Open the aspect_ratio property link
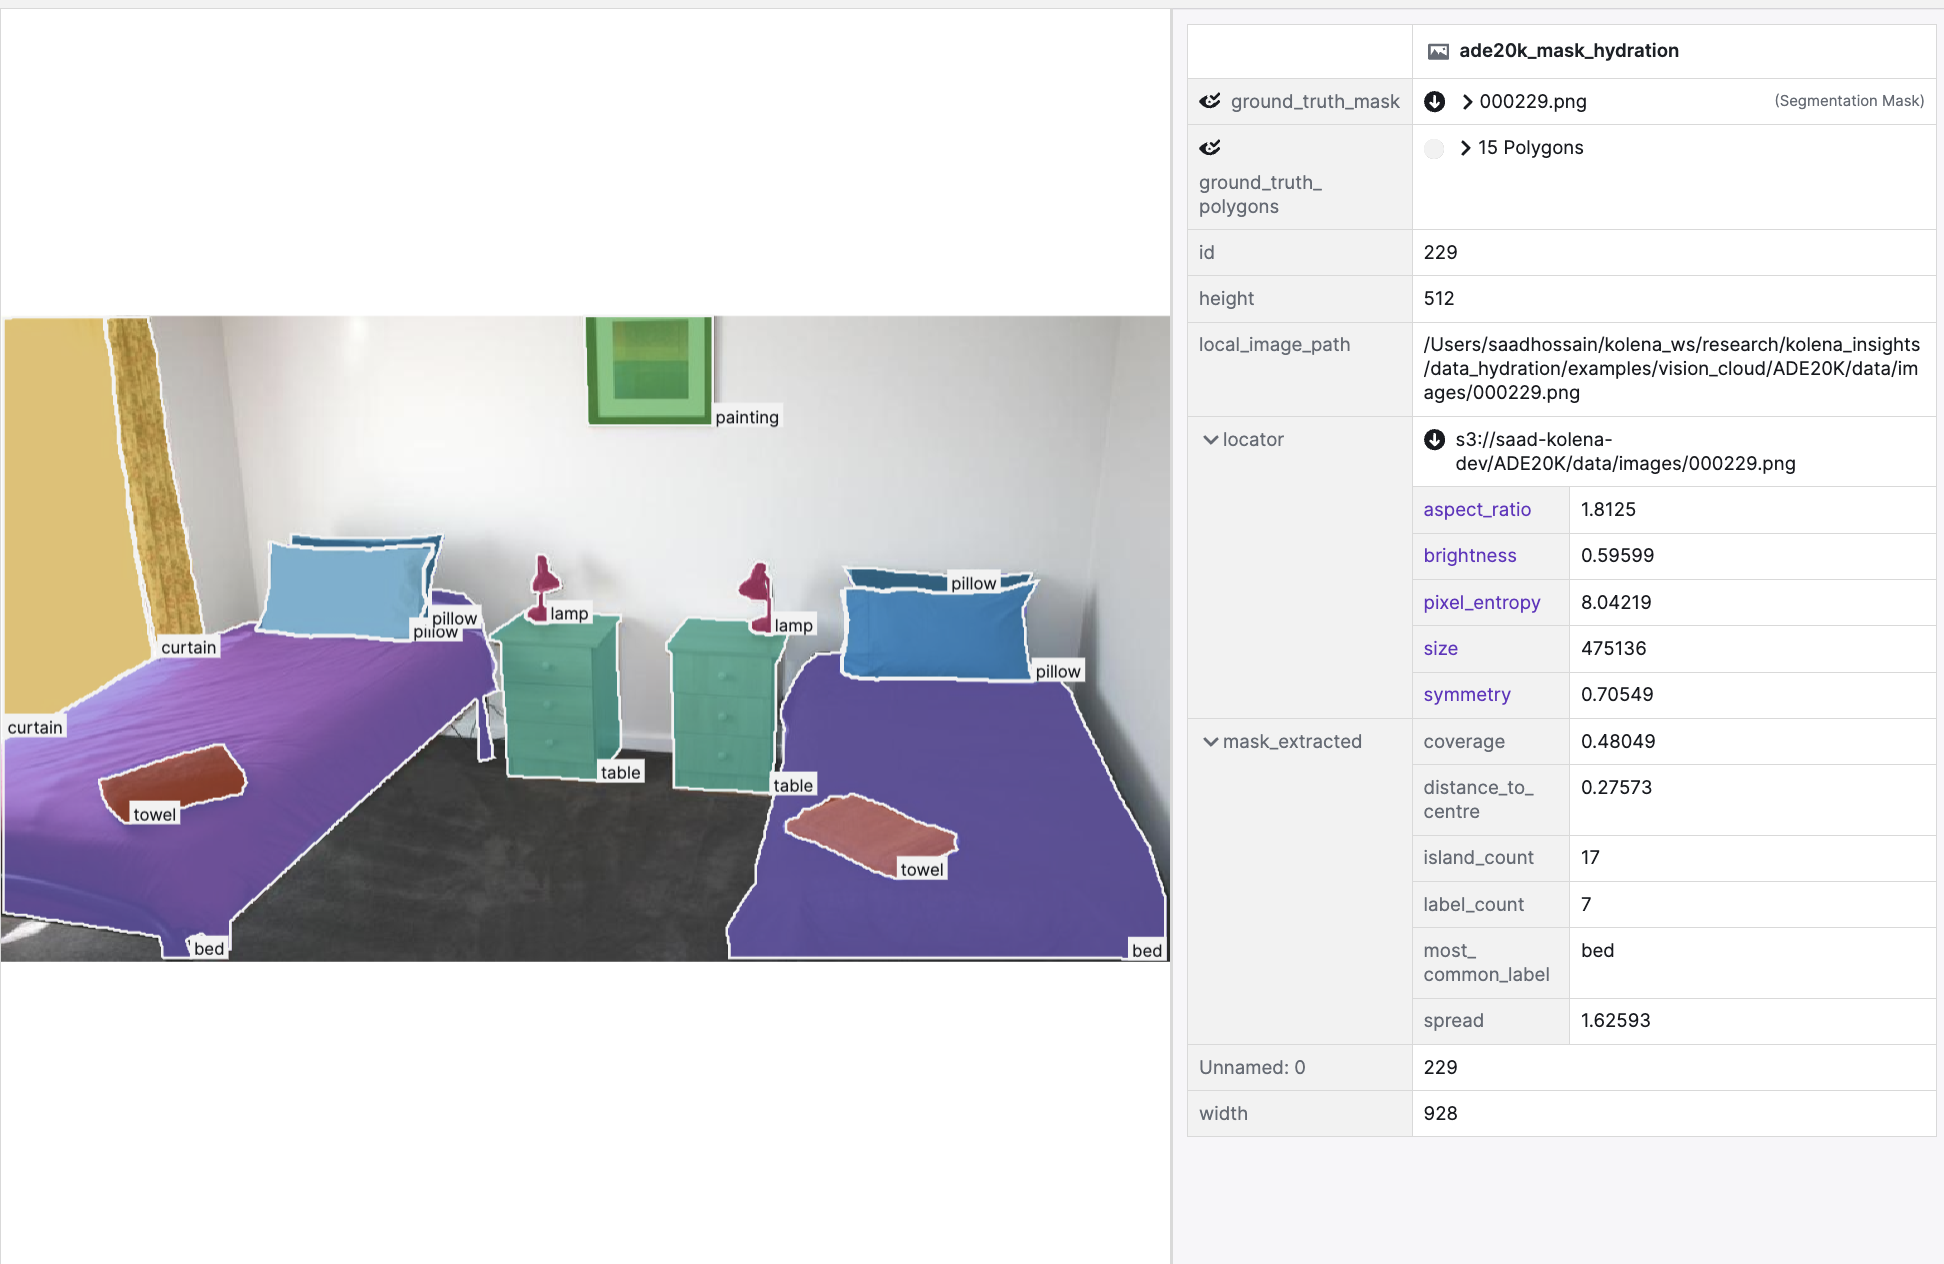The image size is (1944, 1264). click(x=1476, y=510)
